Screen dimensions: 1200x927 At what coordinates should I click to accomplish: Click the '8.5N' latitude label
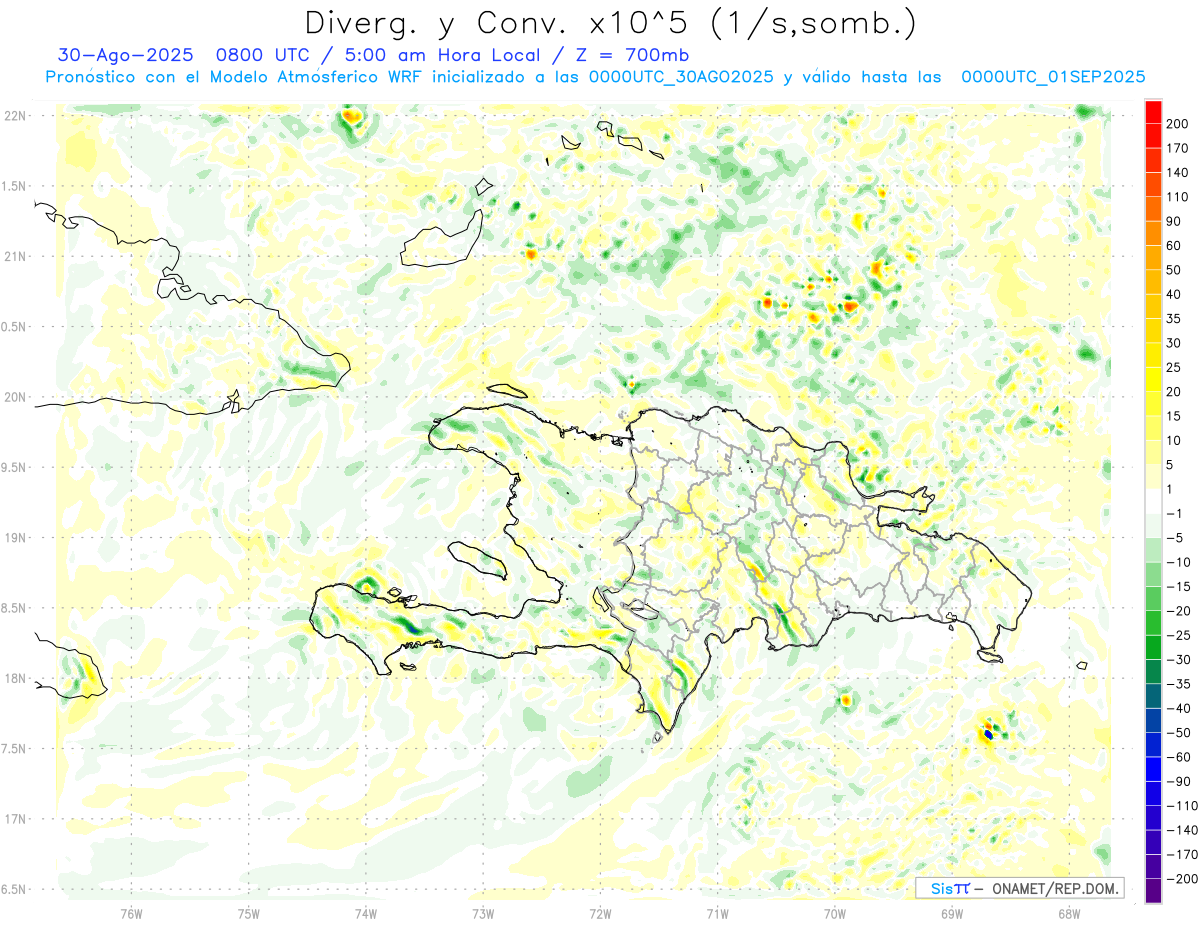(15, 608)
